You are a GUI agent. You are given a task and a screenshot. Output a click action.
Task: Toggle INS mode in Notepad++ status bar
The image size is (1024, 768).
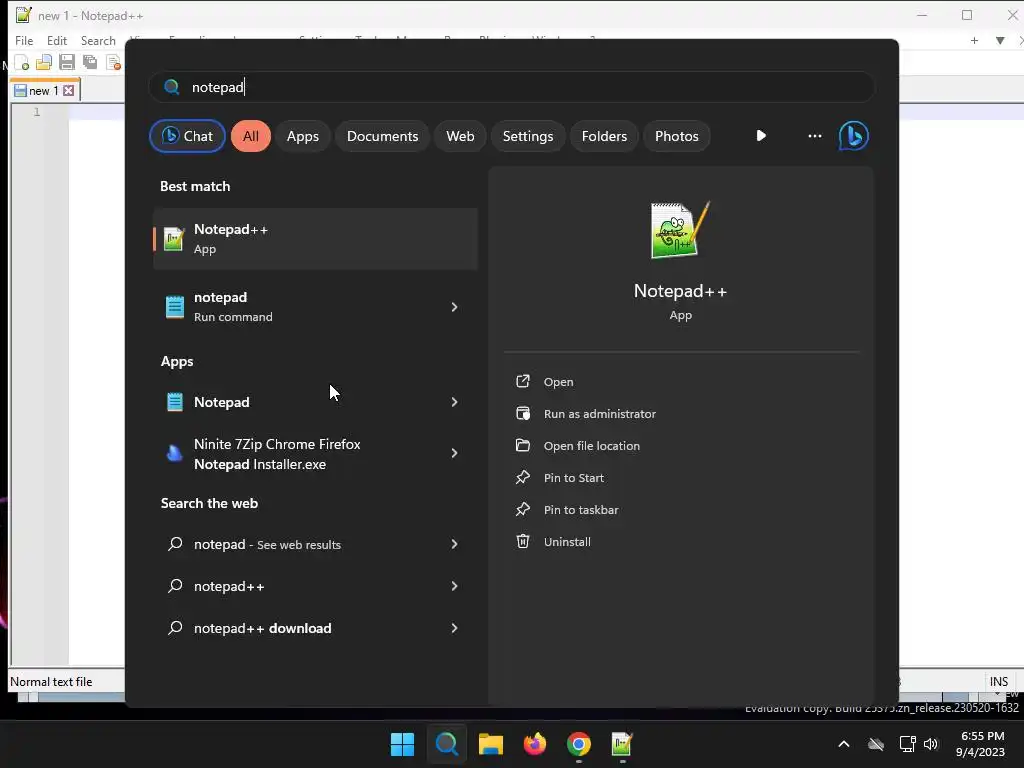pyautogui.click(x=999, y=681)
